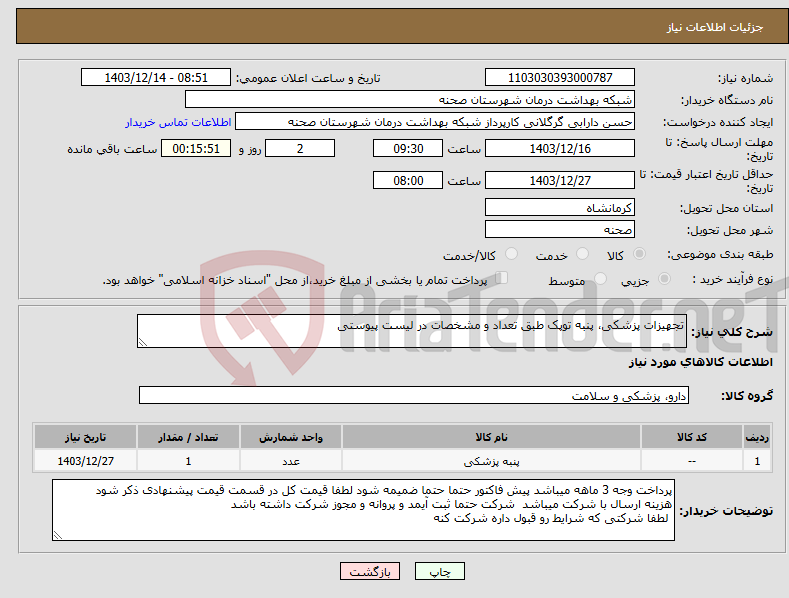The image size is (789, 598).
Task: Click the delivery city field صحنه
Action: click(560, 230)
